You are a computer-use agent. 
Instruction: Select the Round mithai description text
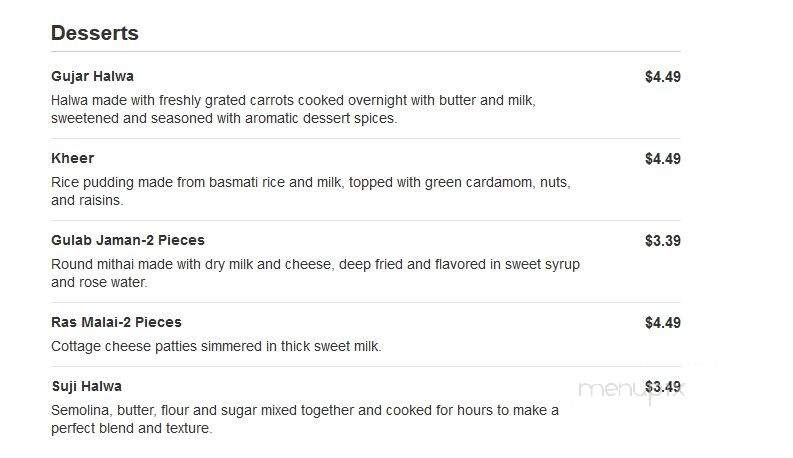point(316,273)
